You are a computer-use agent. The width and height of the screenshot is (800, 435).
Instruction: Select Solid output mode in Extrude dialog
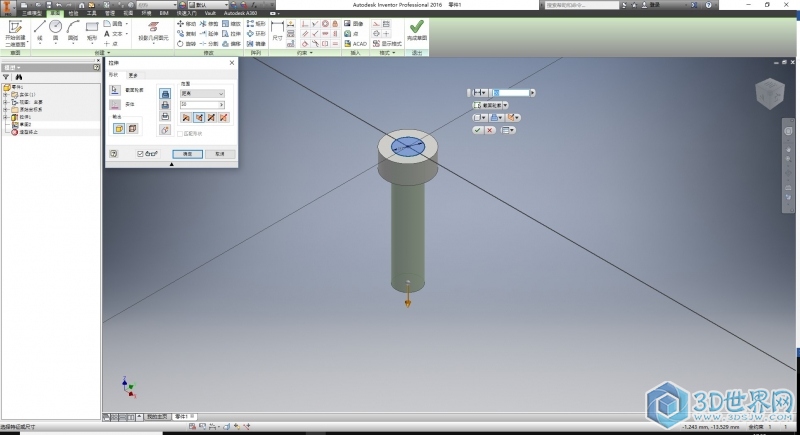point(119,129)
